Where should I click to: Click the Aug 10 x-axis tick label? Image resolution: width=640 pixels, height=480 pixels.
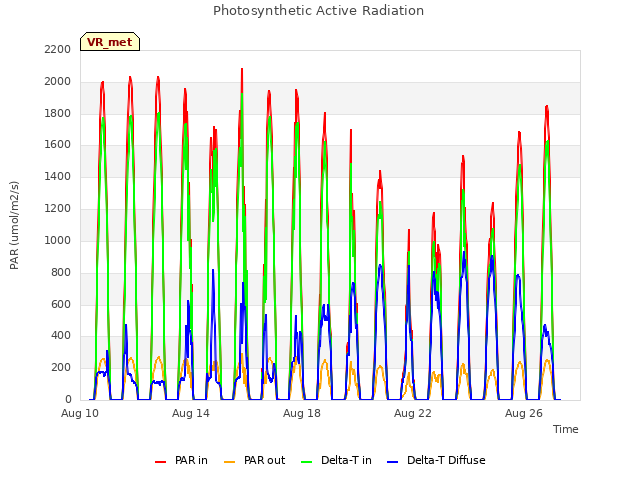coord(80,413)
